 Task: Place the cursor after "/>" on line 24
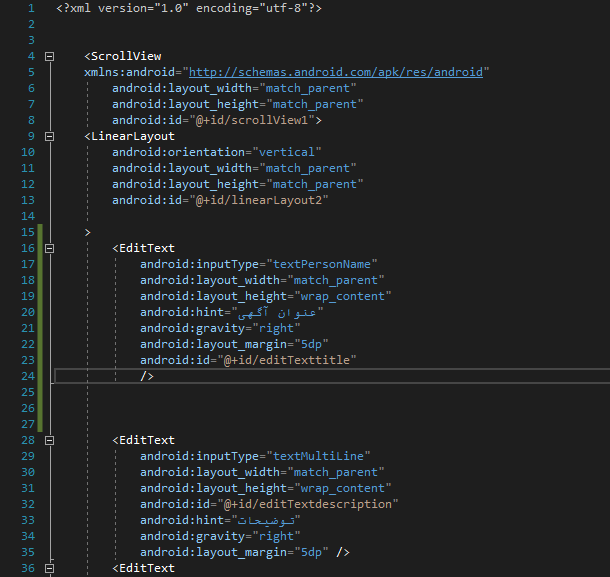[x=155, y=376]
